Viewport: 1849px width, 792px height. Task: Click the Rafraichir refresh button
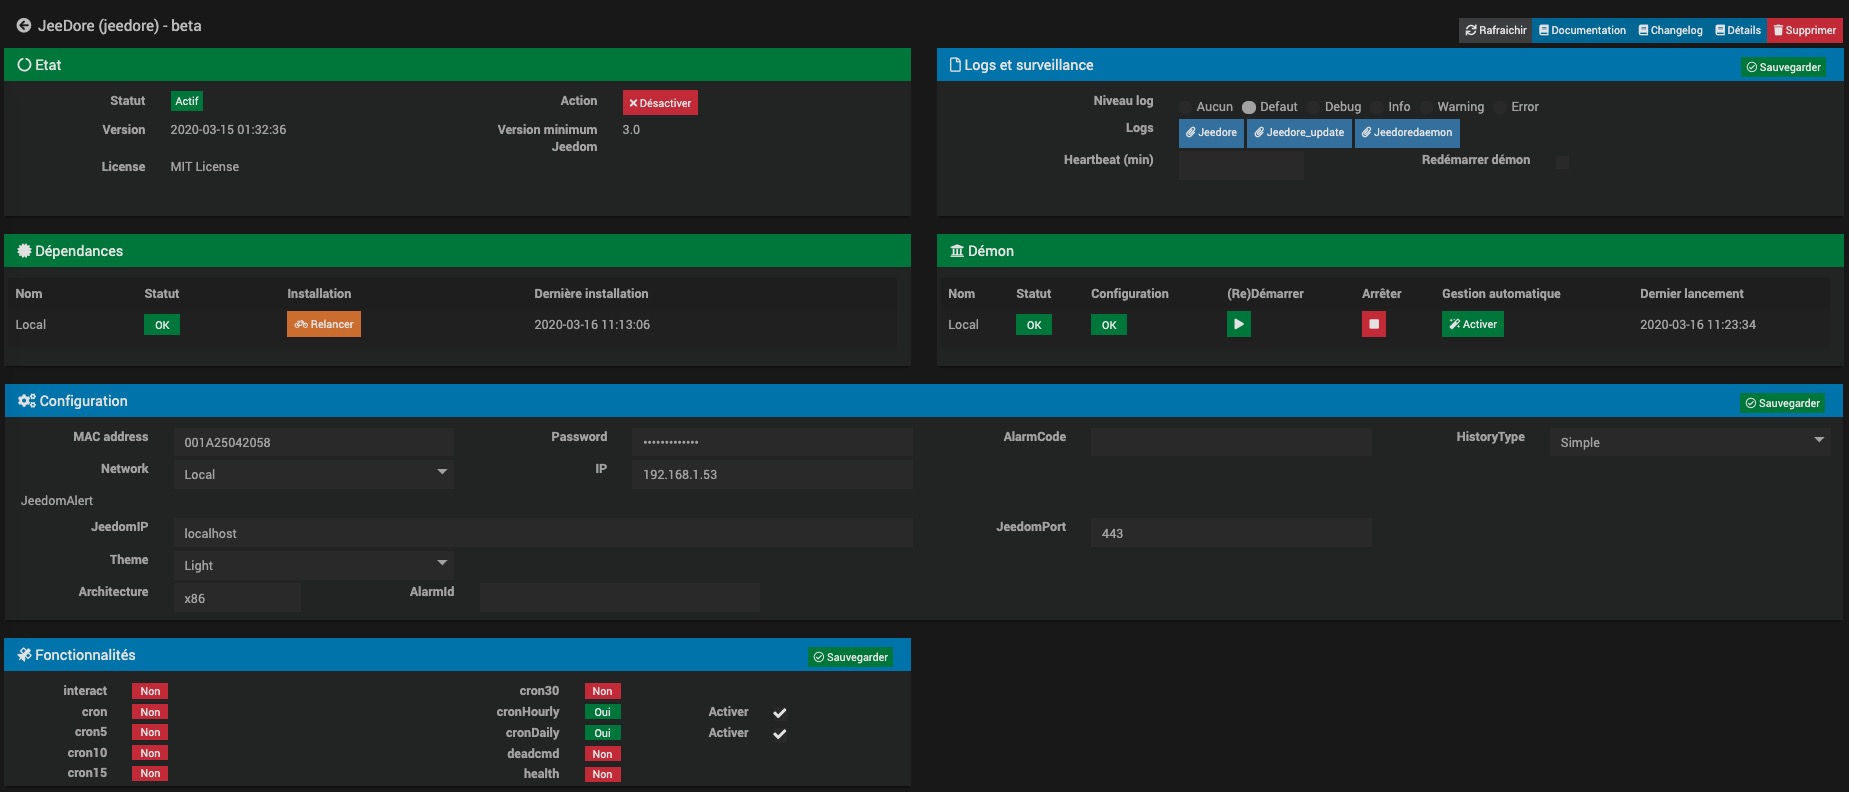[1496, 30]
